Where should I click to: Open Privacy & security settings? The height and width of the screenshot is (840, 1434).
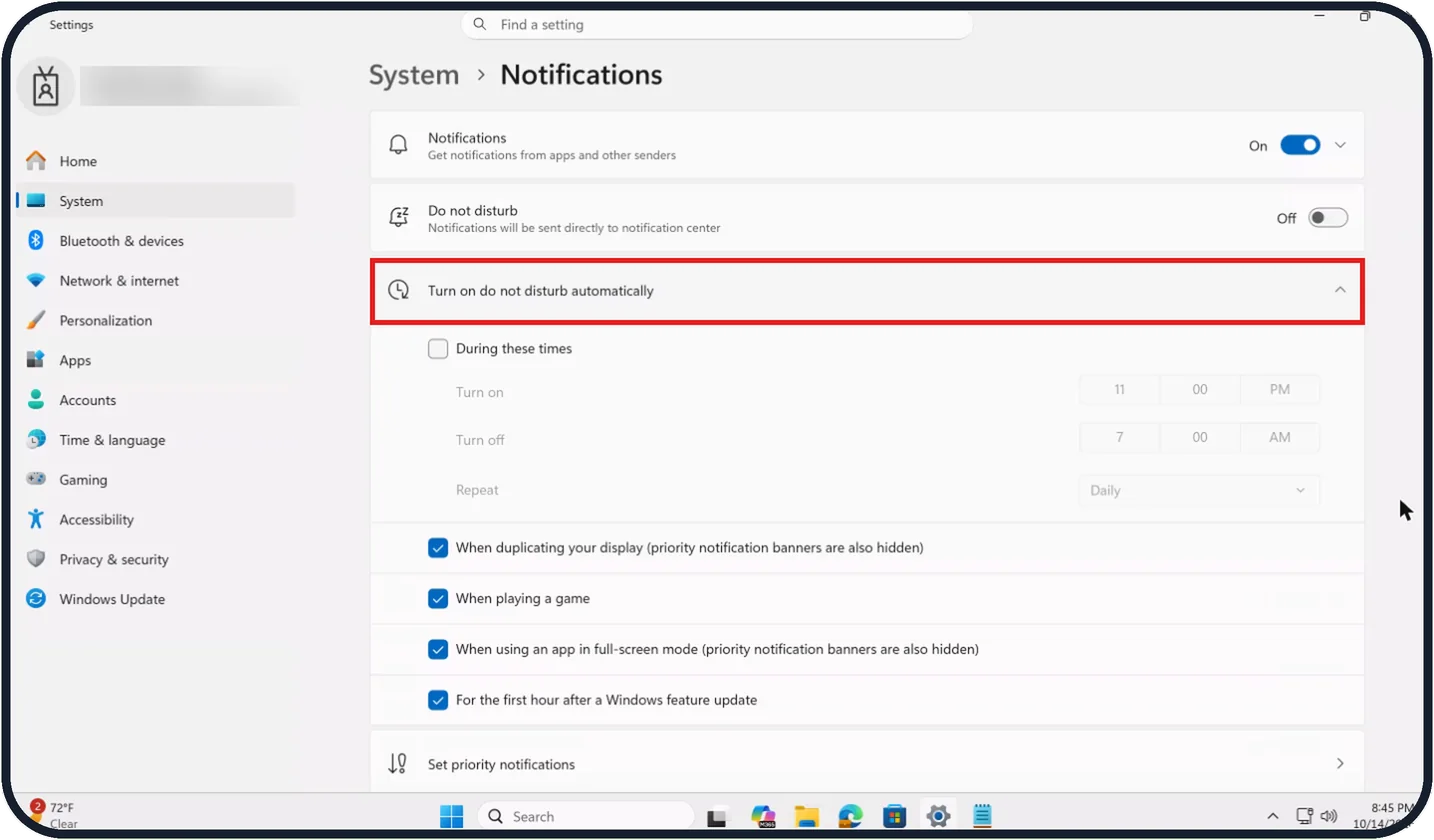pos(155,560)
